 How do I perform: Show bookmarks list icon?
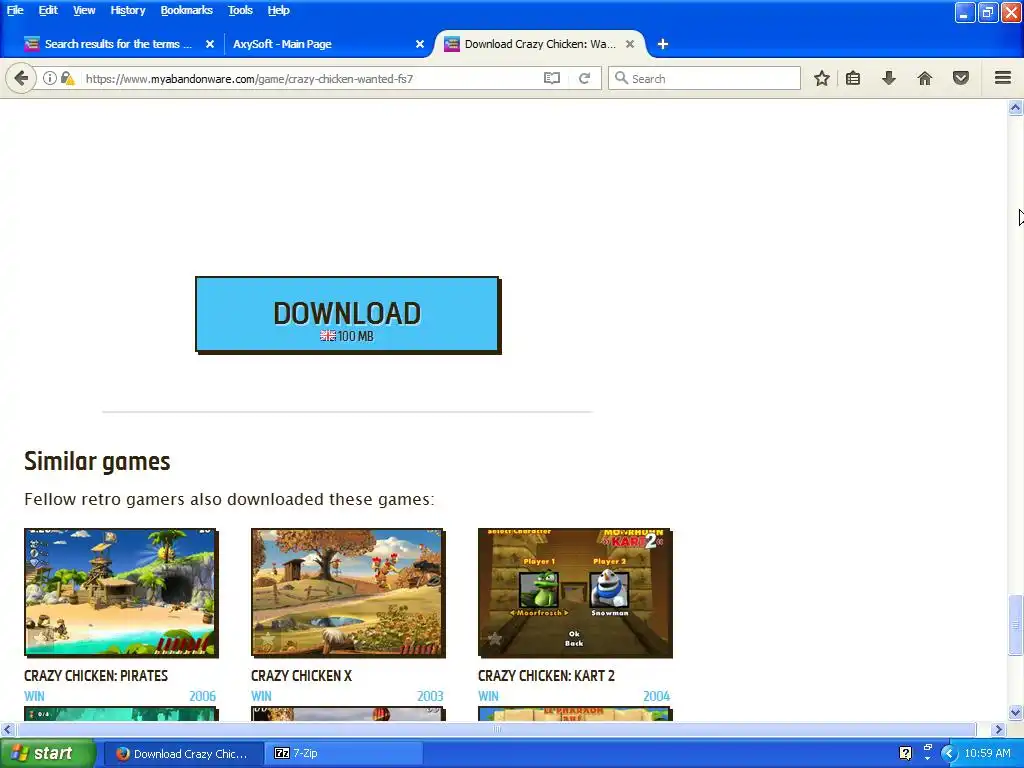(x=853, y=78)
